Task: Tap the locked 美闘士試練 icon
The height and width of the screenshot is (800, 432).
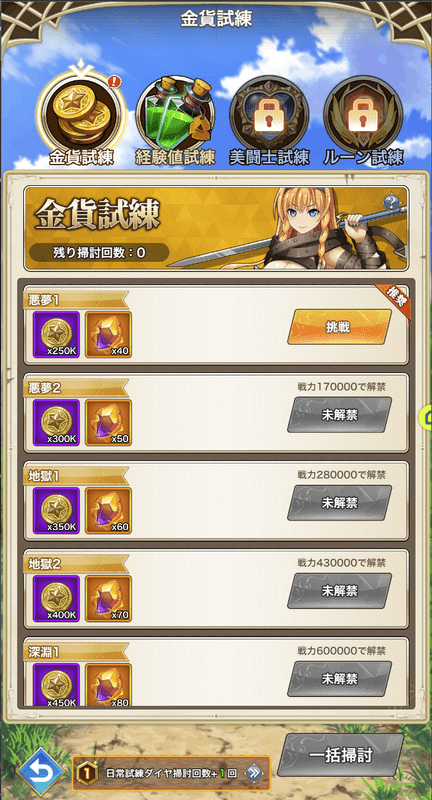Action: click(x=269, y=114)
